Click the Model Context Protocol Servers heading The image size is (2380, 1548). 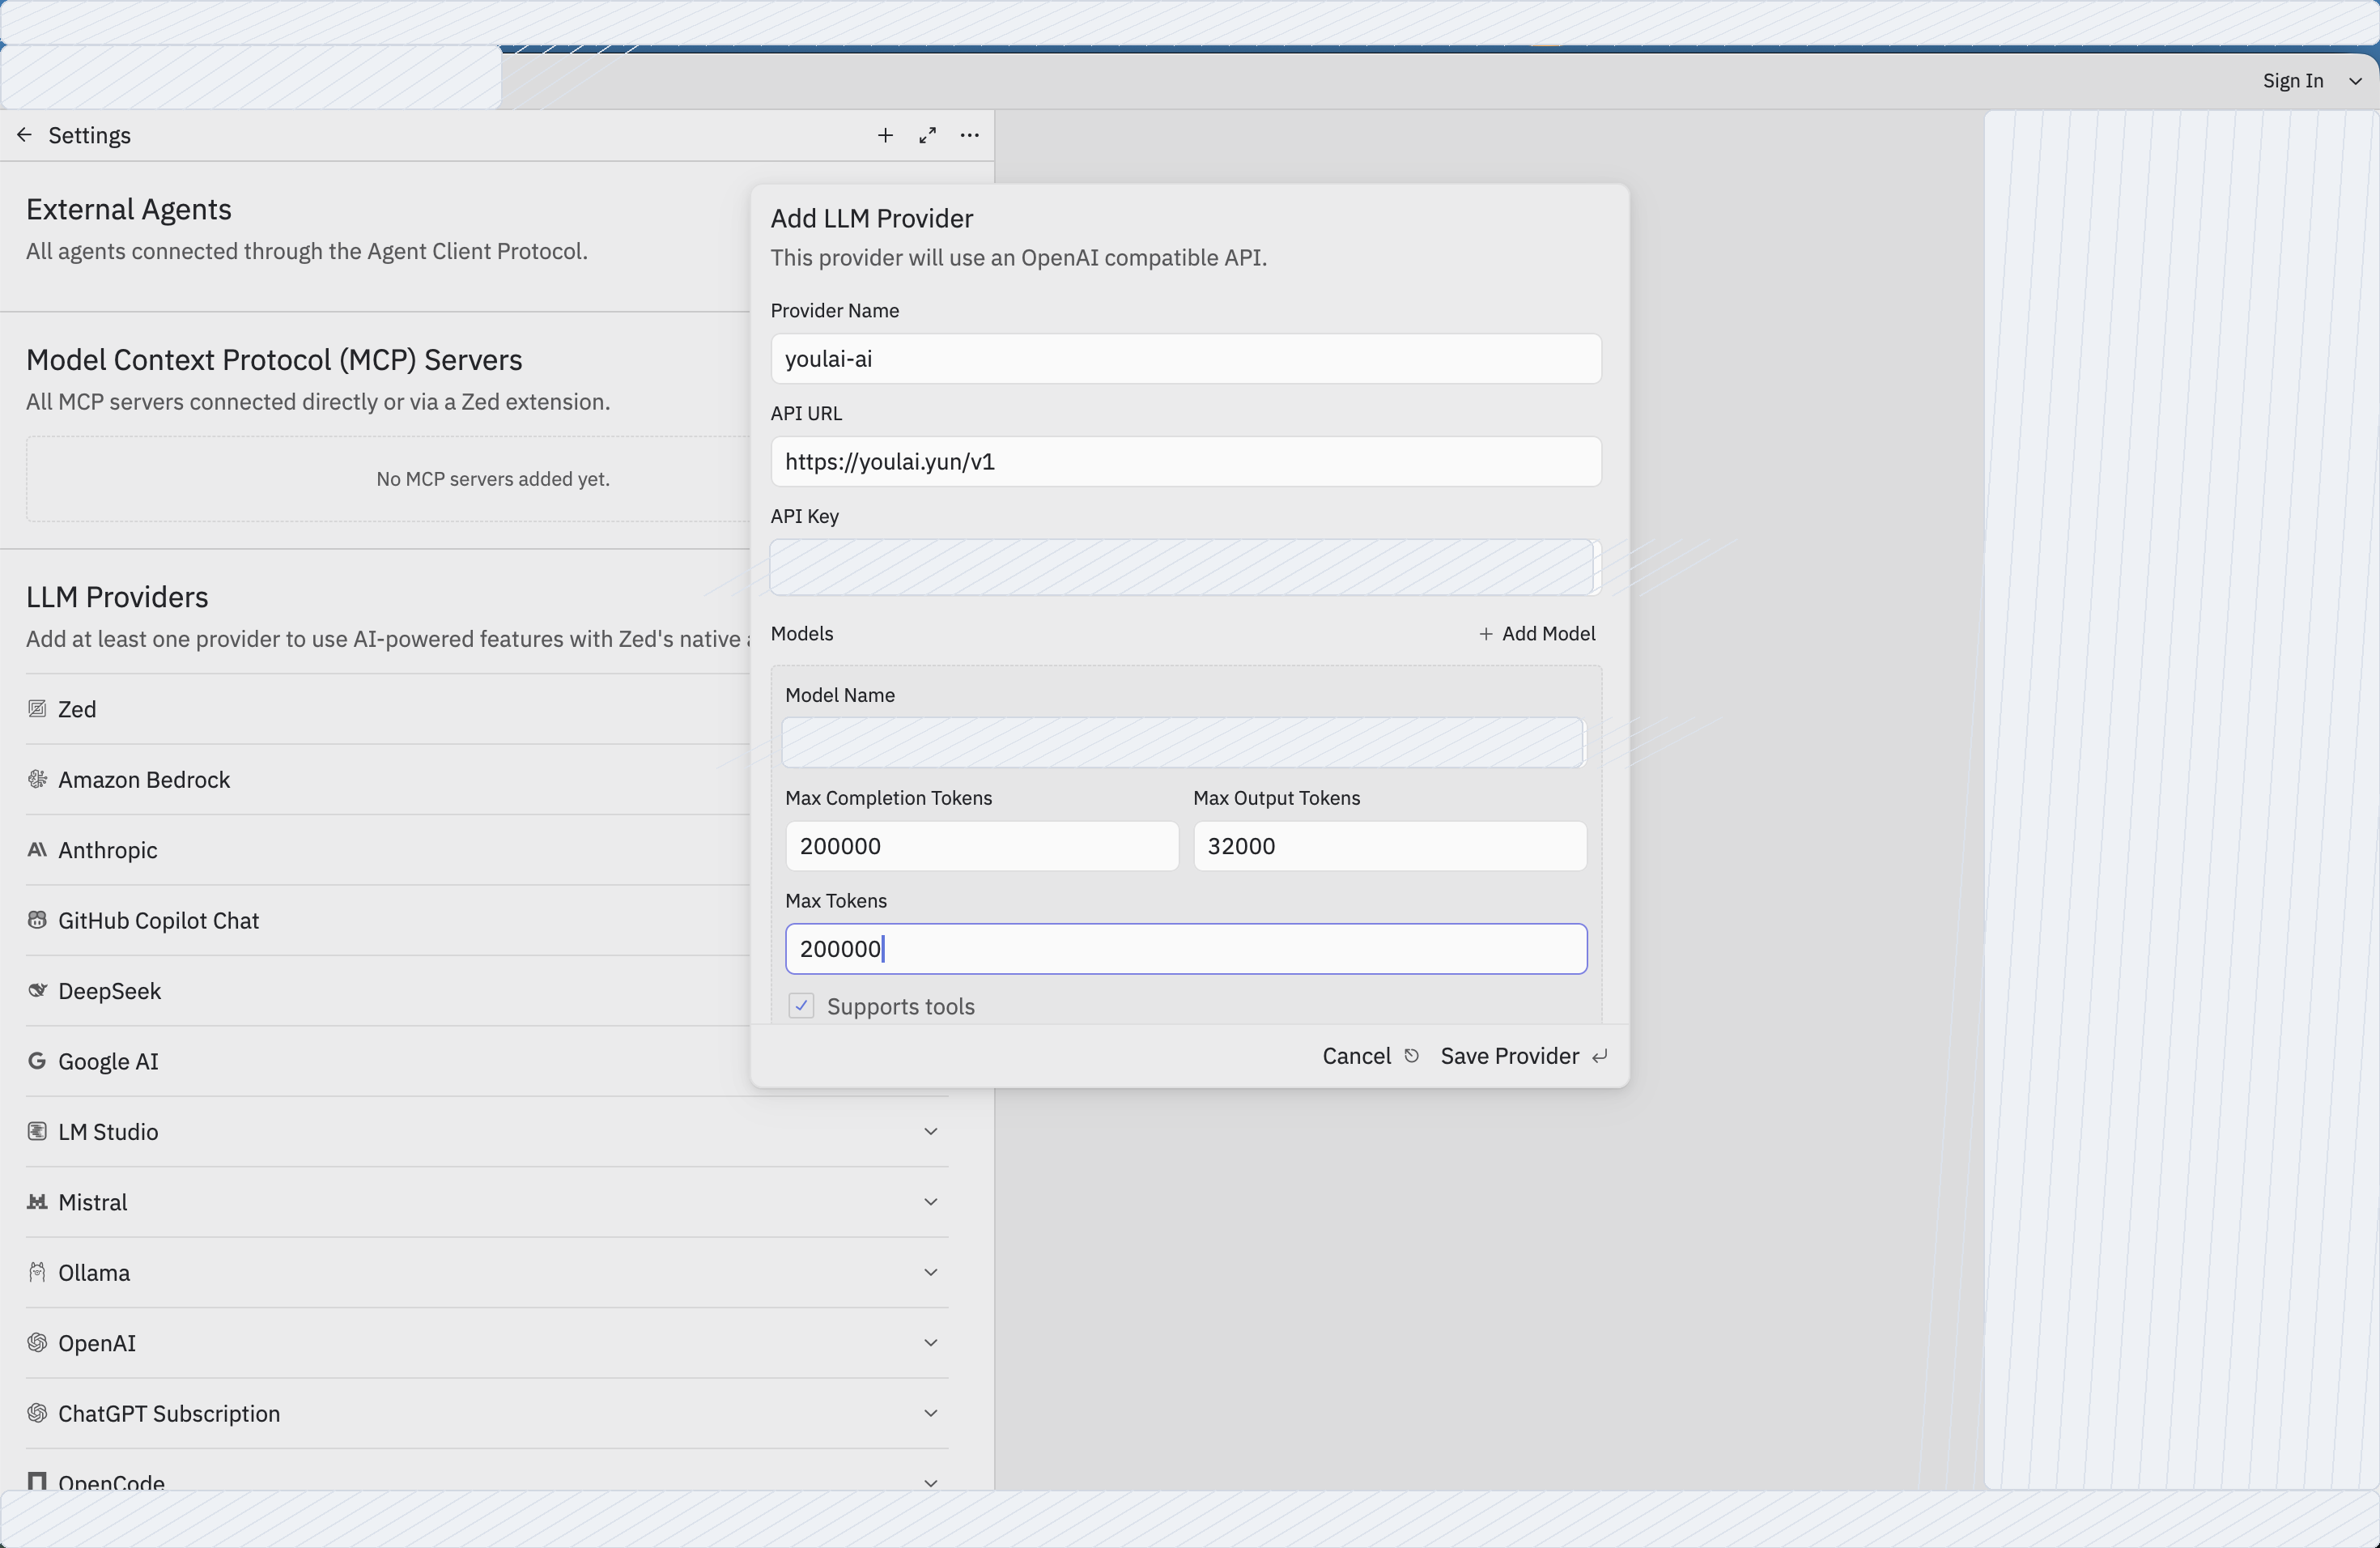click(274, 360)
